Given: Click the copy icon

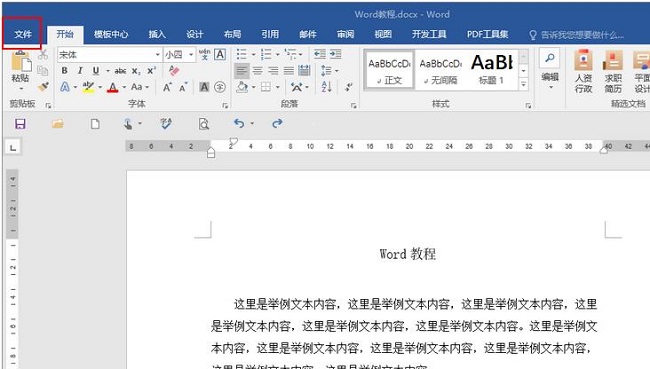Looking at the screenshot, I should [43, 71].
